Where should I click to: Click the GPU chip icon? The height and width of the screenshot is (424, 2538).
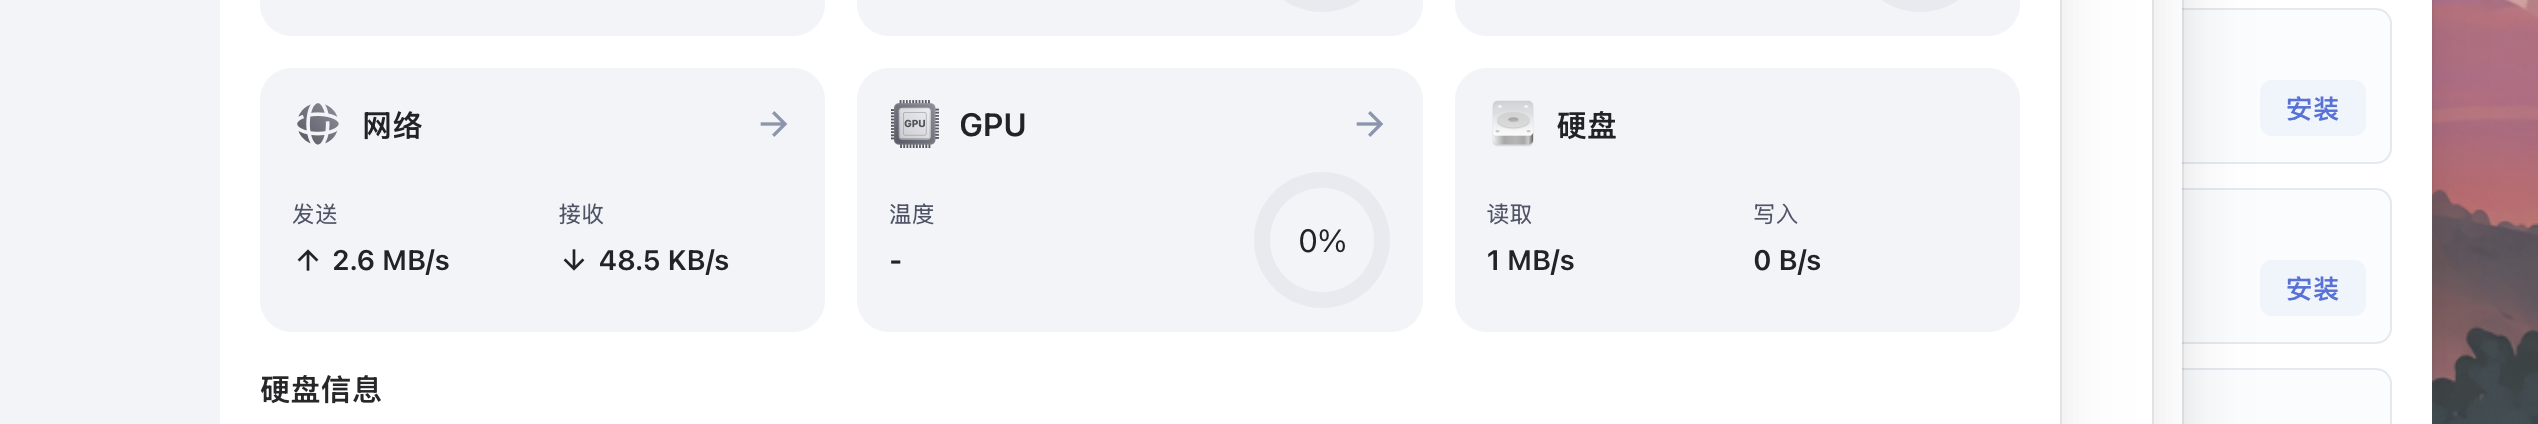[914, 124]
